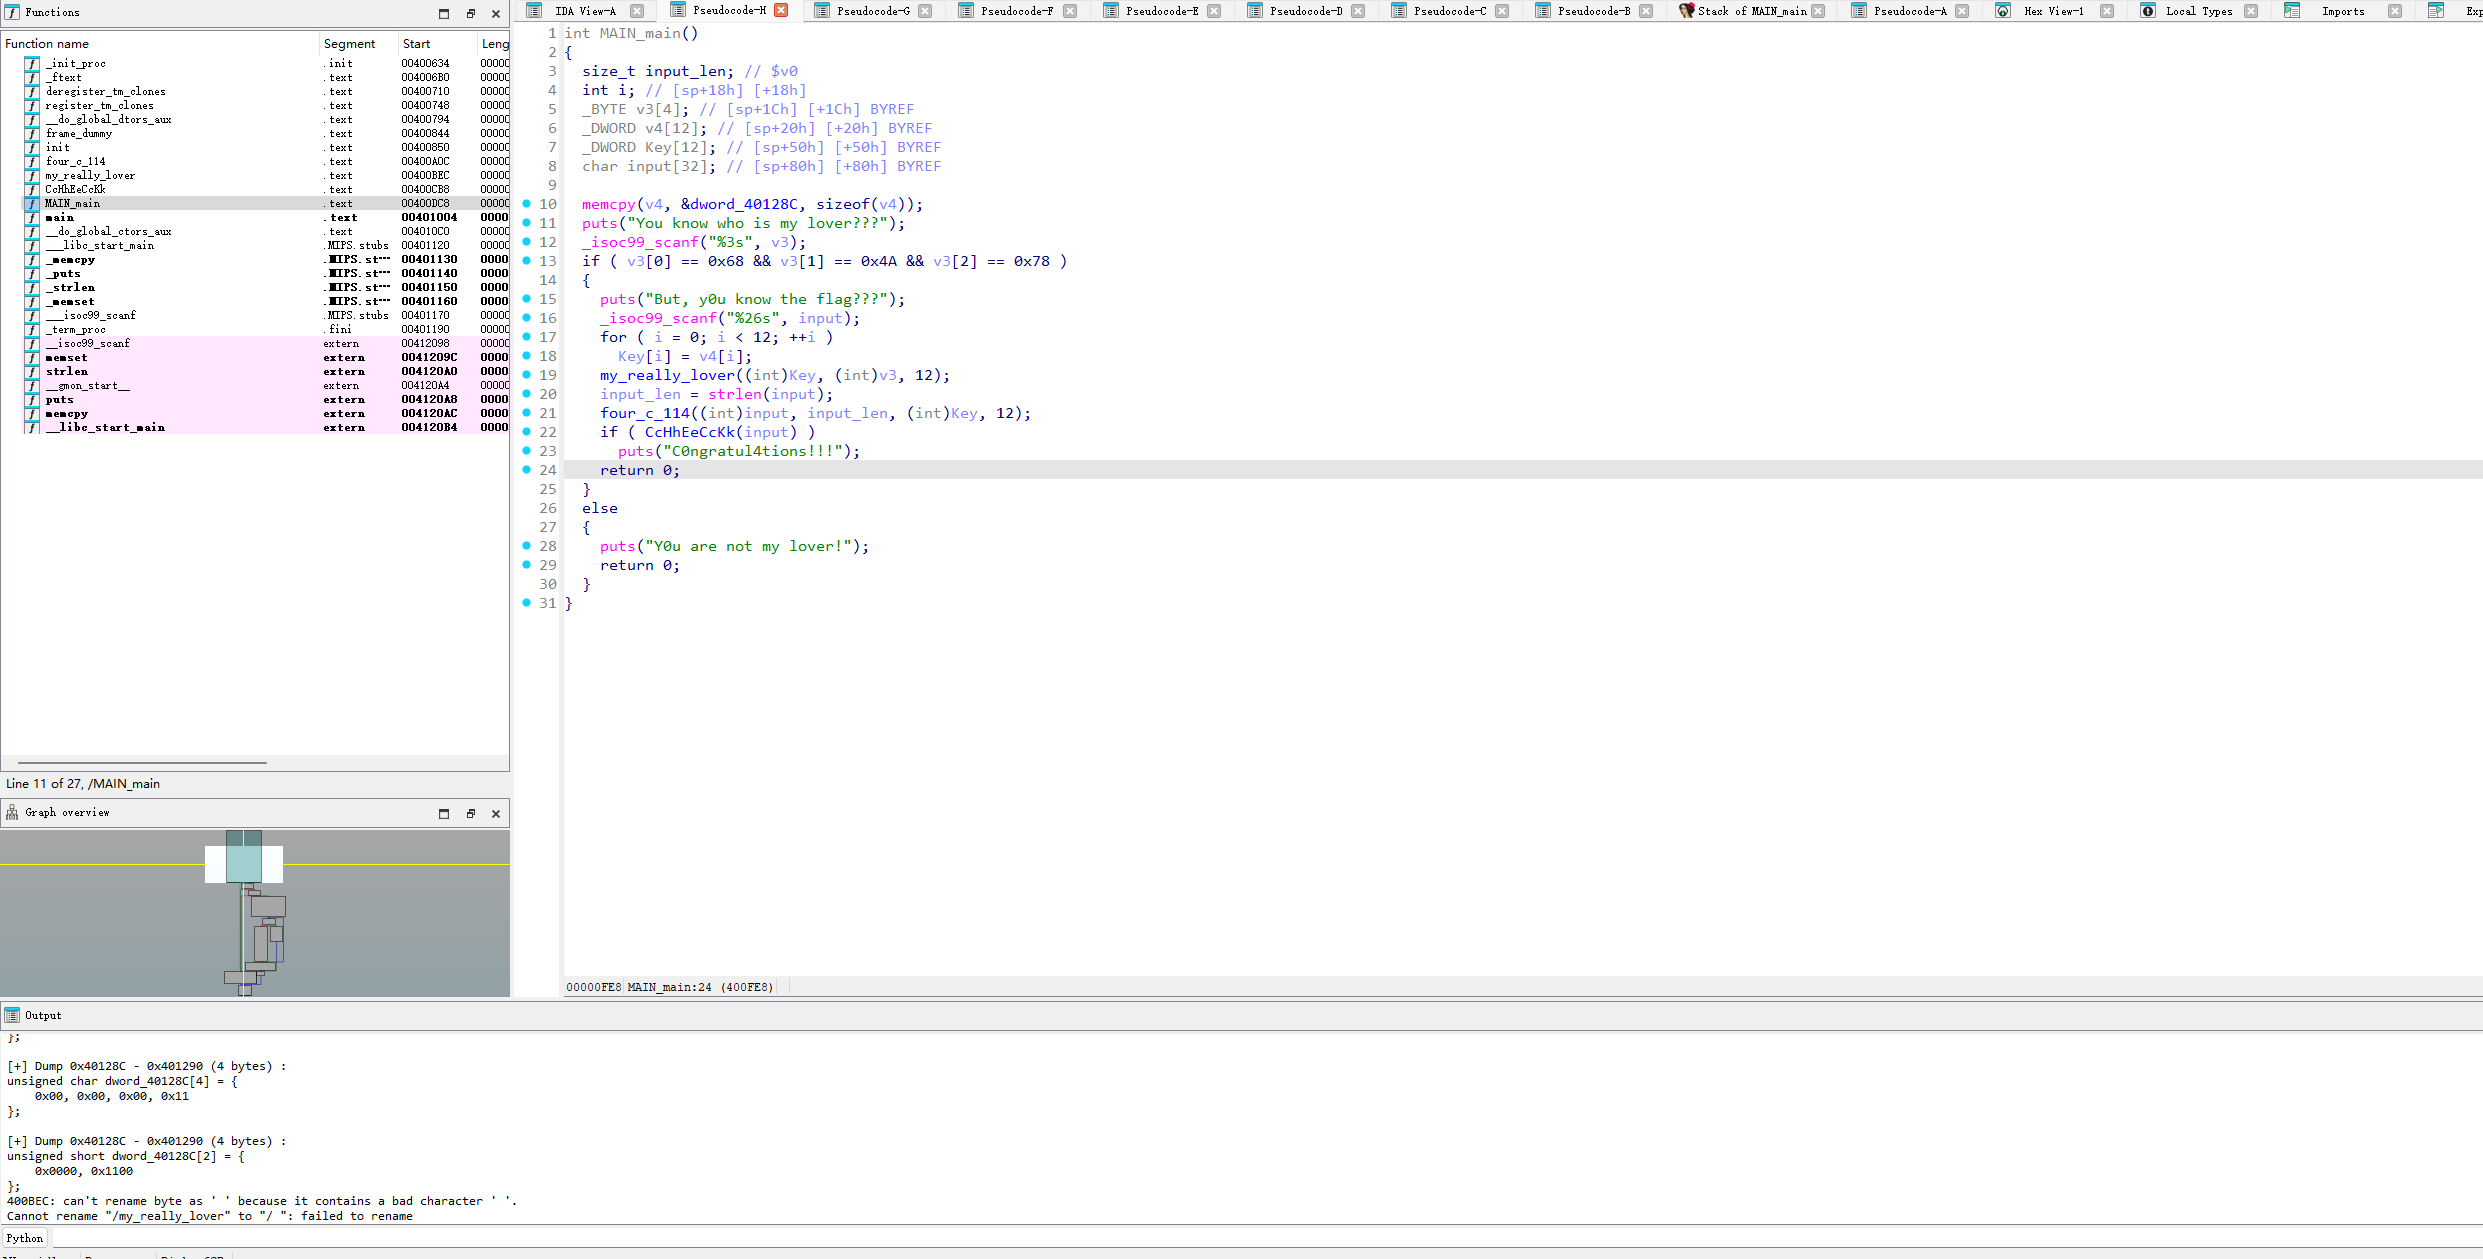
Task: Click CcHhEeCcKk call in pseudocode
Action: 690,432
